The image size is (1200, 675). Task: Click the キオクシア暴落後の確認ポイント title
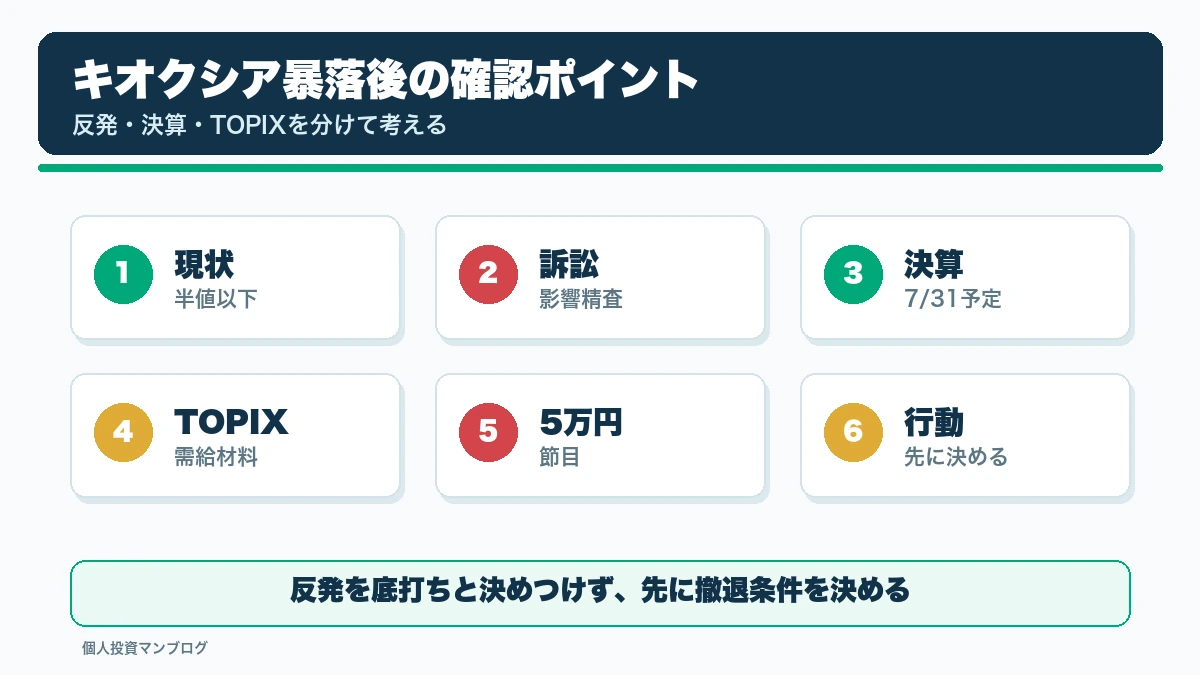pos(385,80)
